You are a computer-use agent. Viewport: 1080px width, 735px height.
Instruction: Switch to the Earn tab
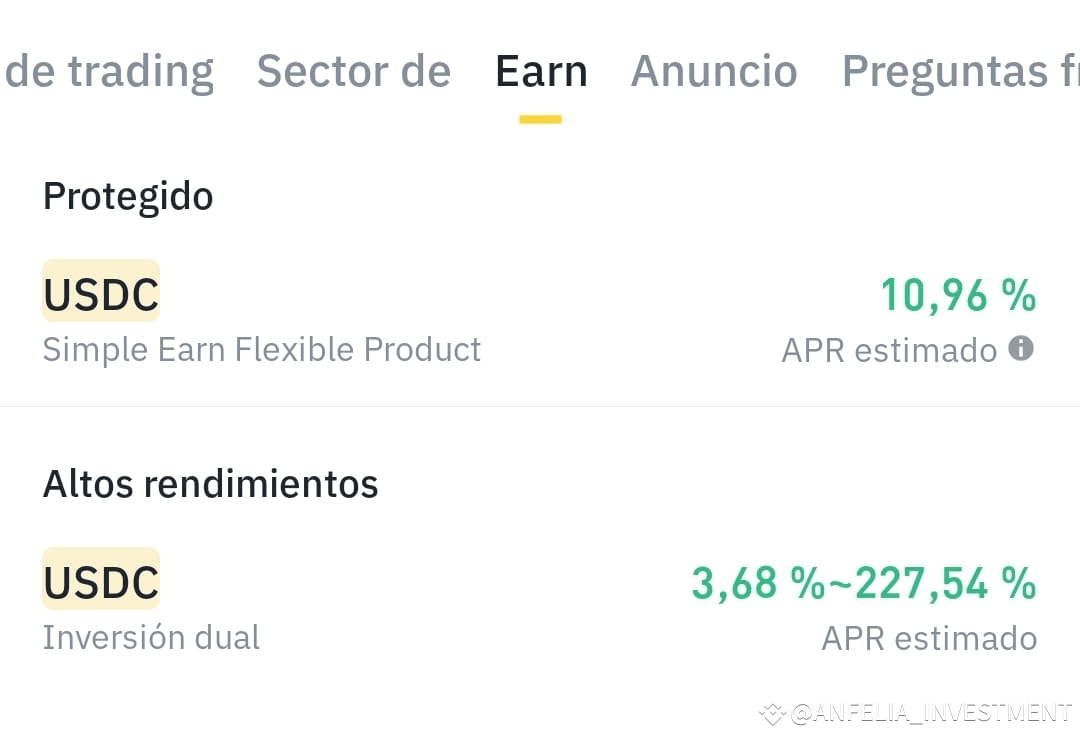(x=541, y=70)
